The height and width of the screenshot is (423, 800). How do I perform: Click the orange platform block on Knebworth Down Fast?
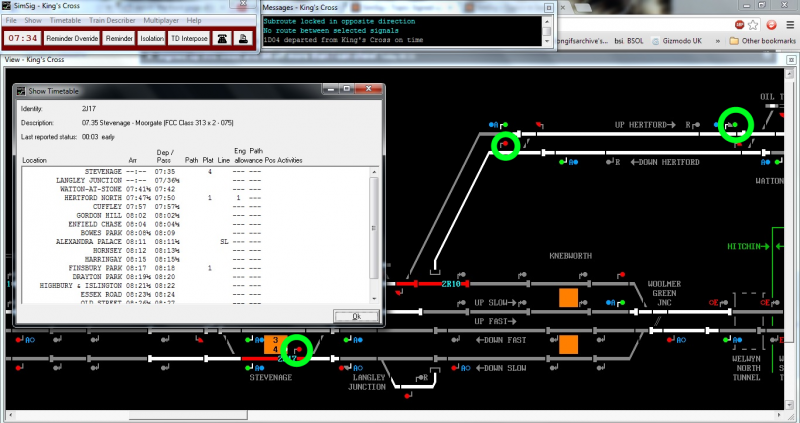tap(568, 344)
